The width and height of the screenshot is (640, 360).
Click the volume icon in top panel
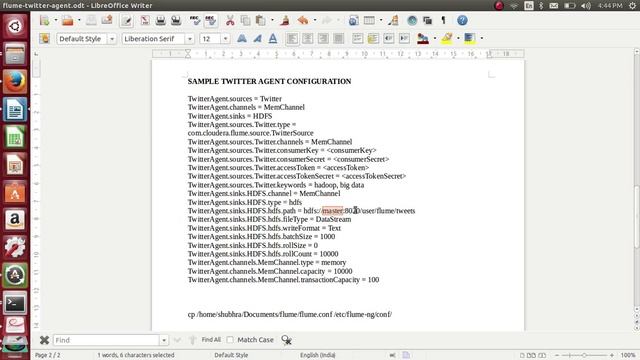coord(586,5)
